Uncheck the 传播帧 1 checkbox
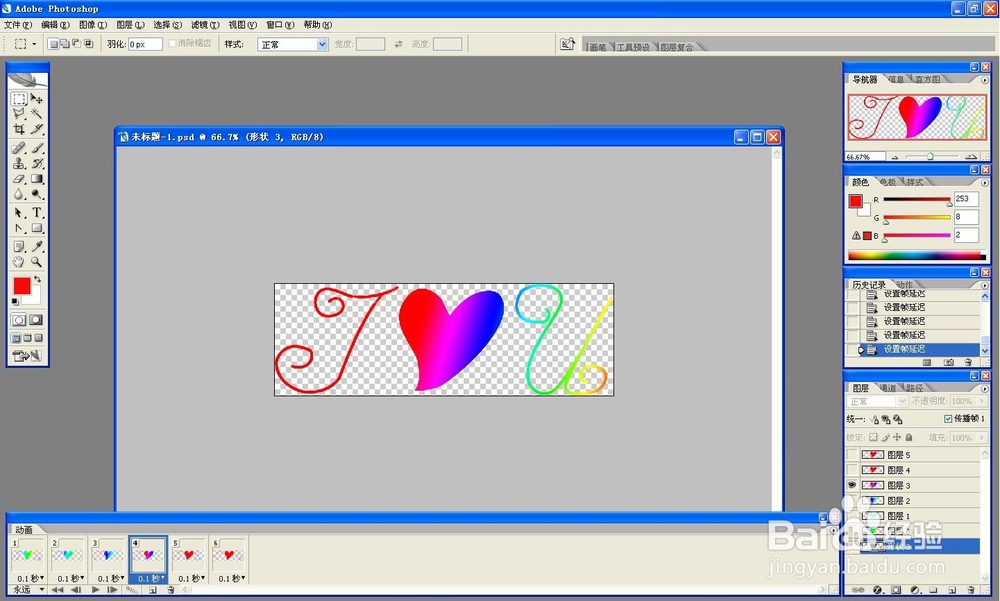1000x601 pixels. tap(949, 418)
